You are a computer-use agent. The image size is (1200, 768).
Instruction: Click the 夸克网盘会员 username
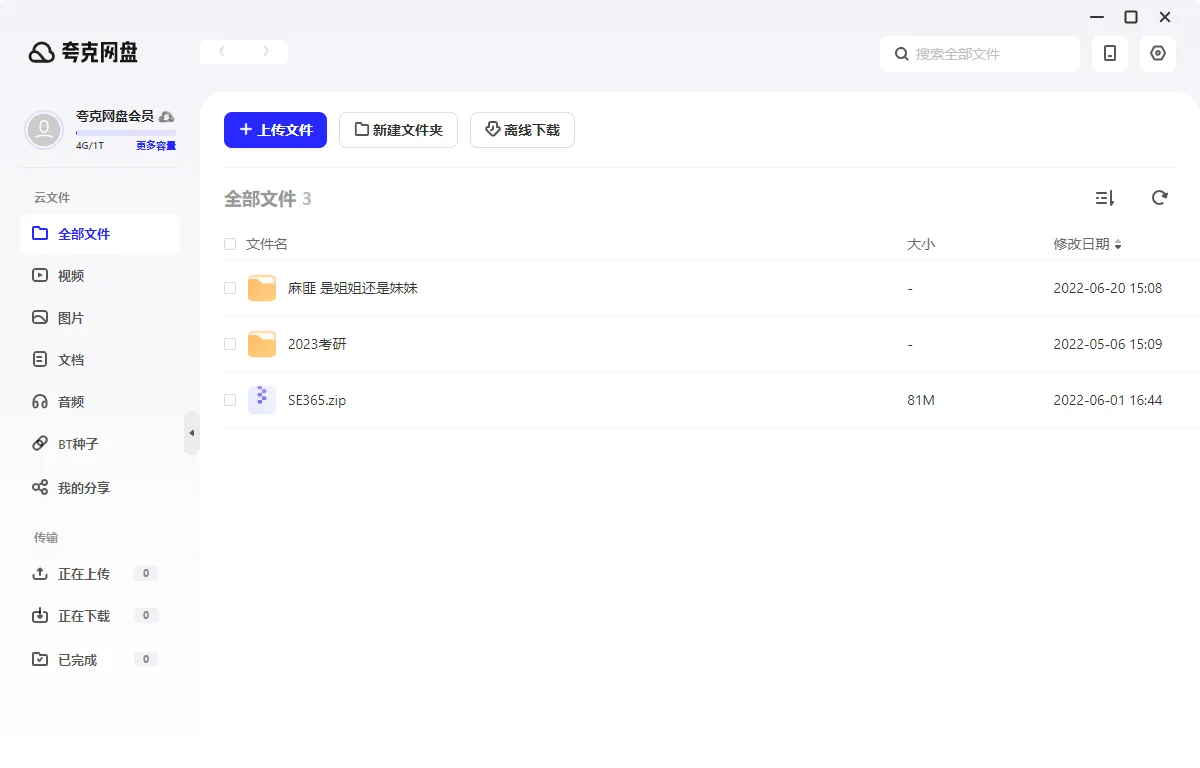coord(115,116)
